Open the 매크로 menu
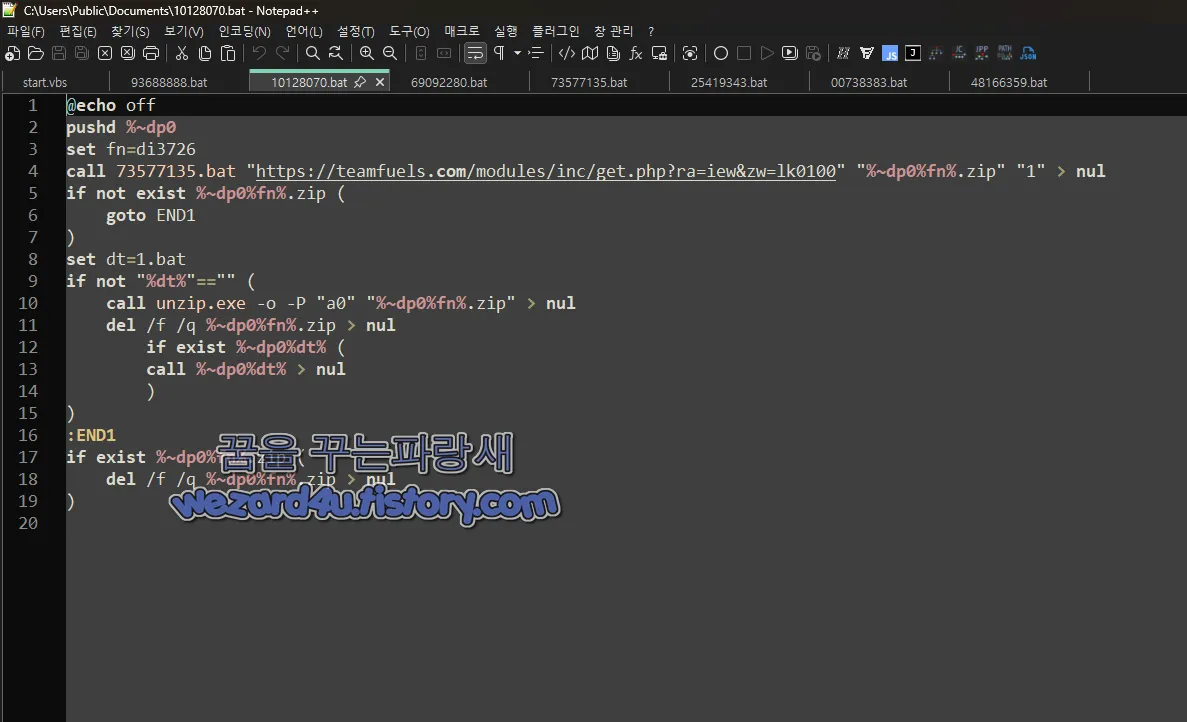This screenshot has width=1187, height=722. [462, 31]
